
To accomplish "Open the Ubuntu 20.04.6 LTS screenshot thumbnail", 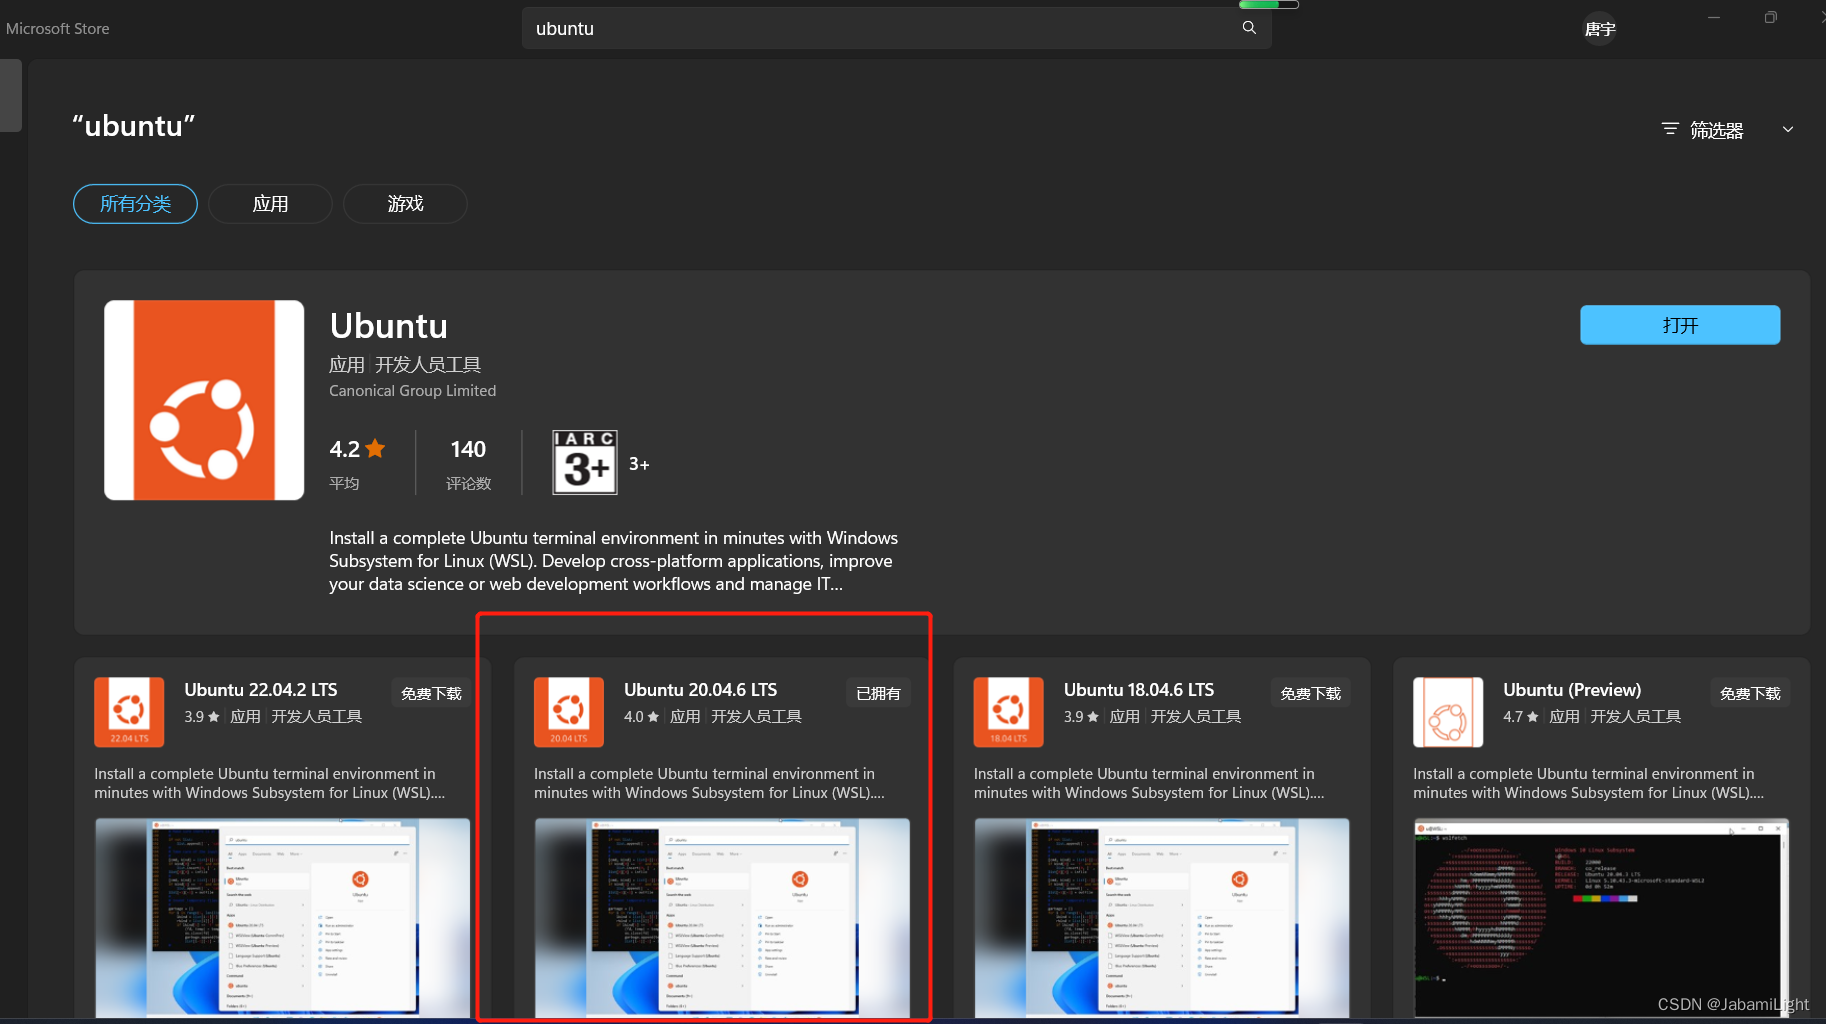I will pos(722,918).
